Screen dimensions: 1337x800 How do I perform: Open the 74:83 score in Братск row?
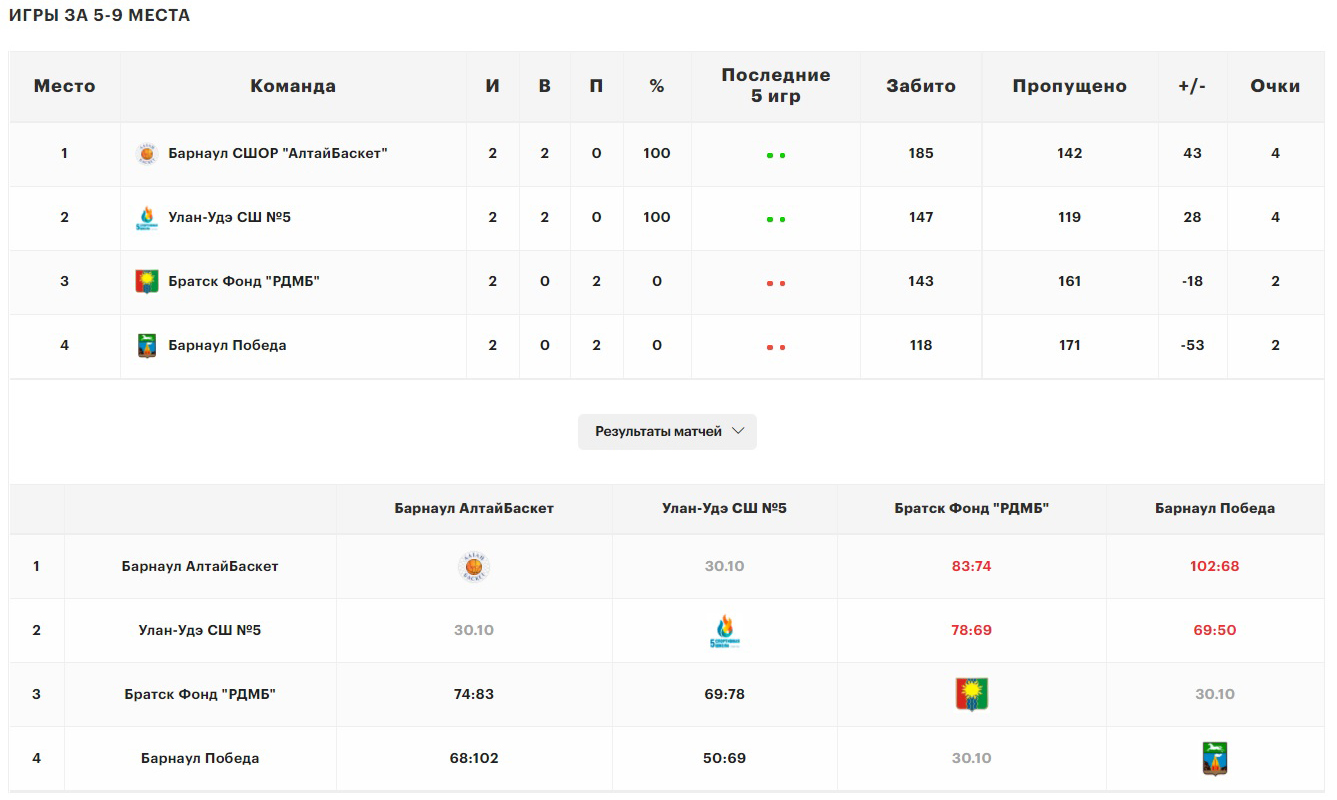[474, 694]
